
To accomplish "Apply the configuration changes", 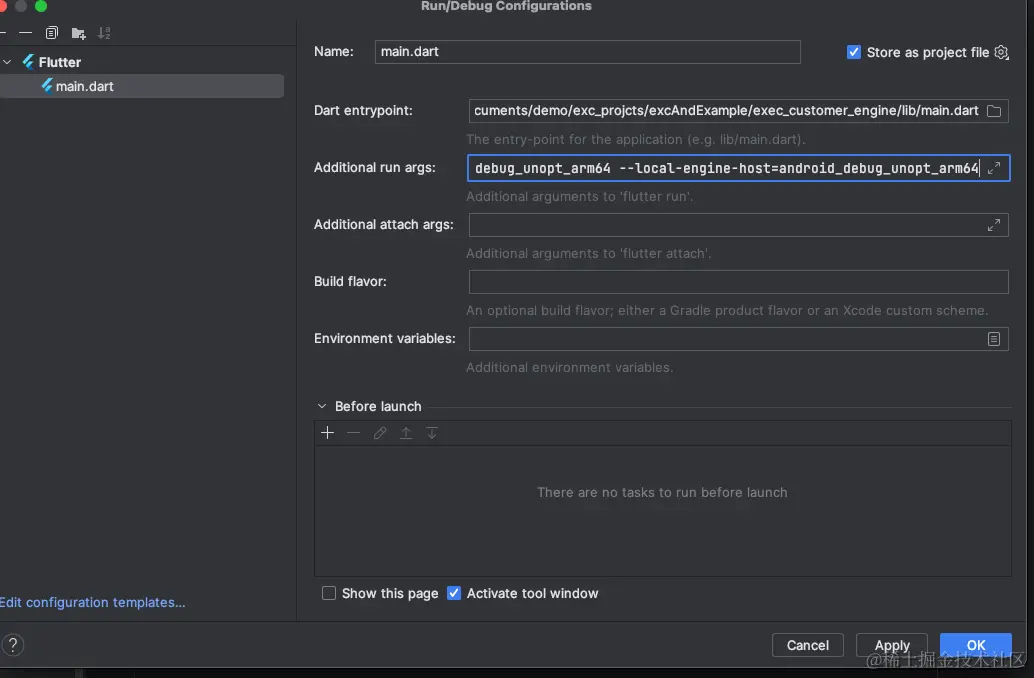I will (x=892, y=645).
